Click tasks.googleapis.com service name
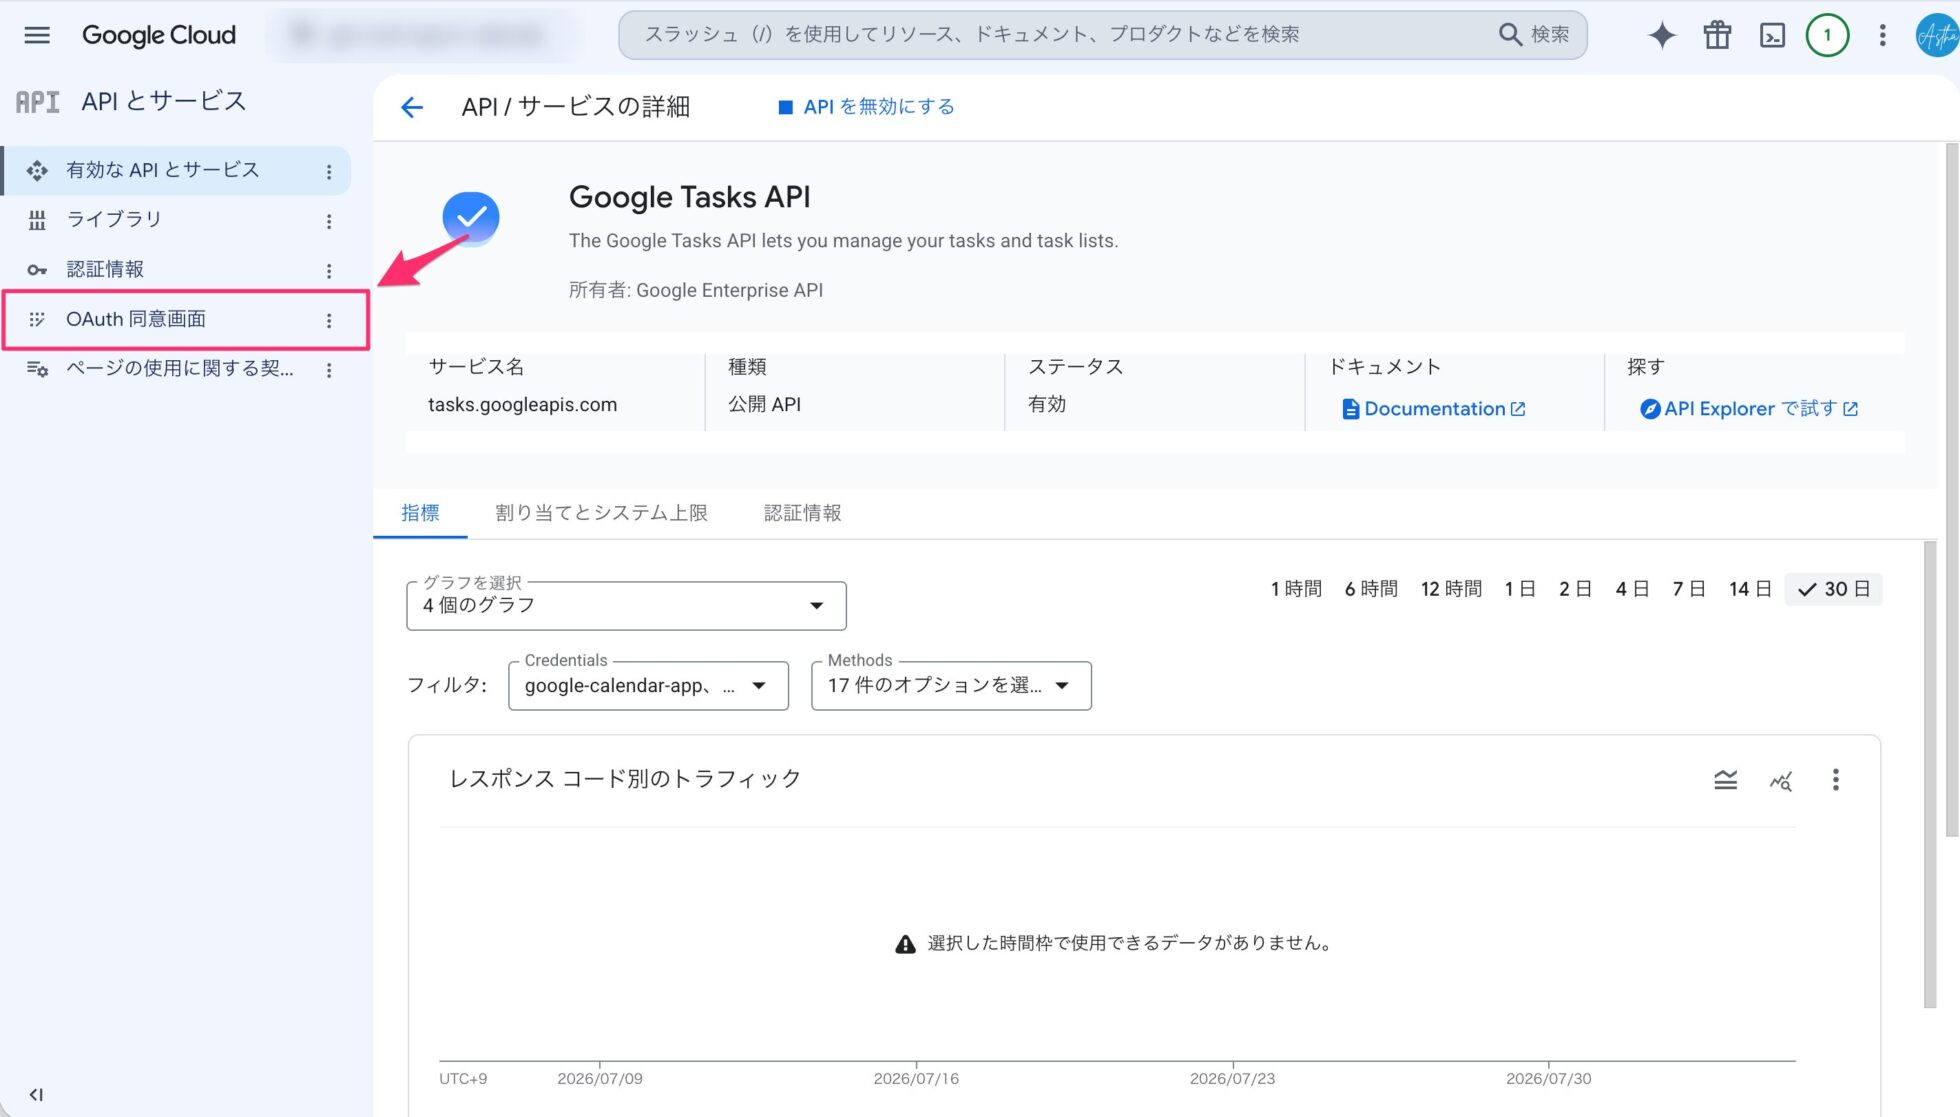Image resolution: width=1960 pixels, height=1117 pixels. (x=522, y=405)
